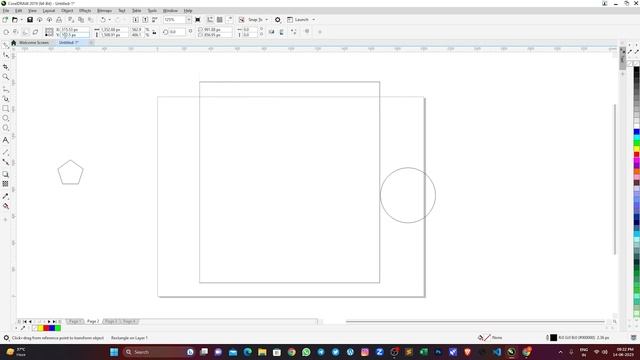Select the Parallel Dimension tool
The image size is (640, 360).
pos(5,152)
